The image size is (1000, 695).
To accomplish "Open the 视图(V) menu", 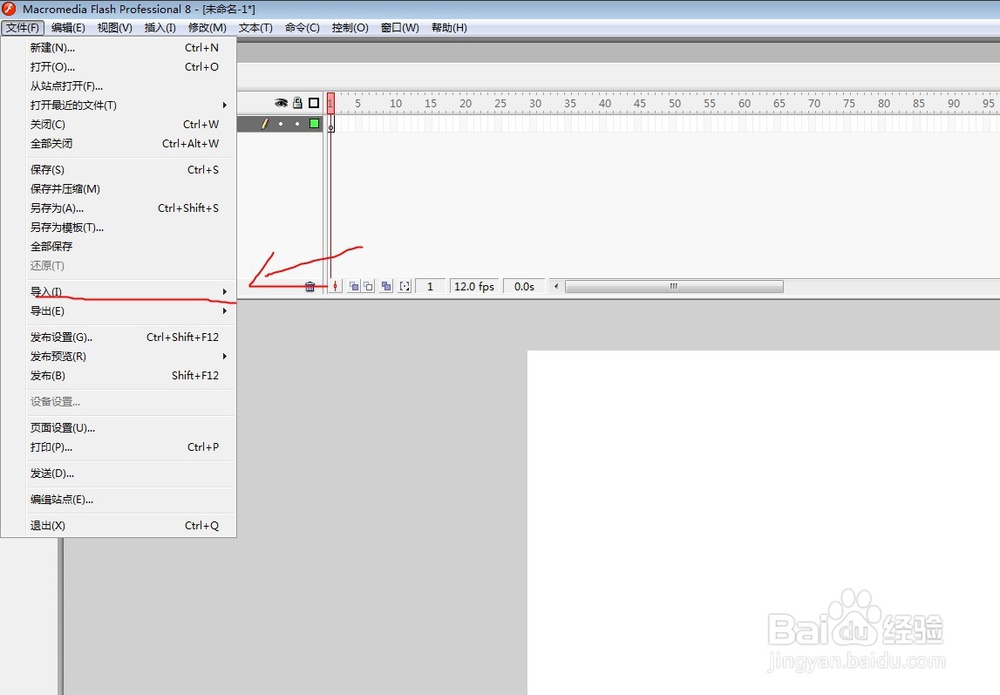I will 115,27.
